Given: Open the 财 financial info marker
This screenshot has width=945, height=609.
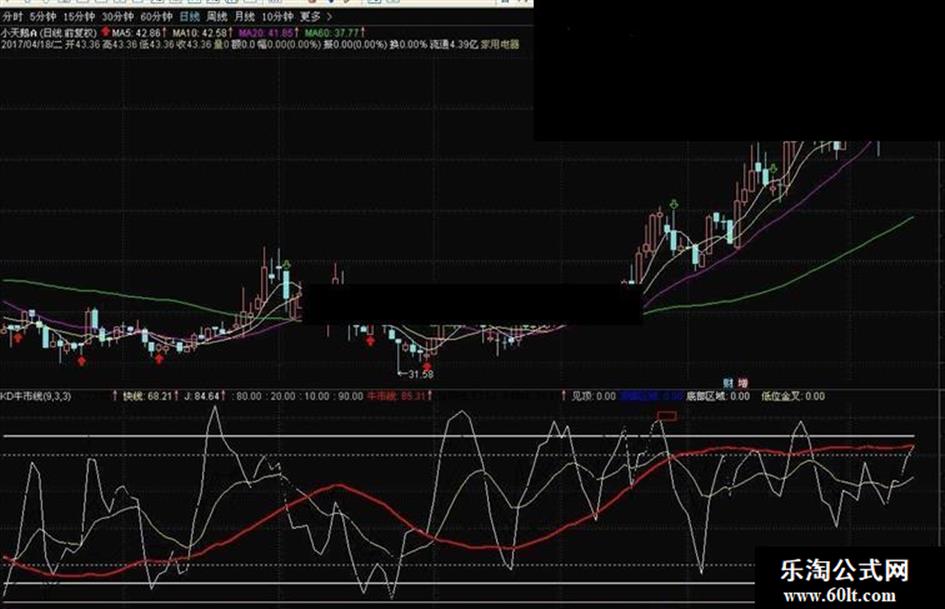Looking at the screenshot, I should [x=728, y=383].
